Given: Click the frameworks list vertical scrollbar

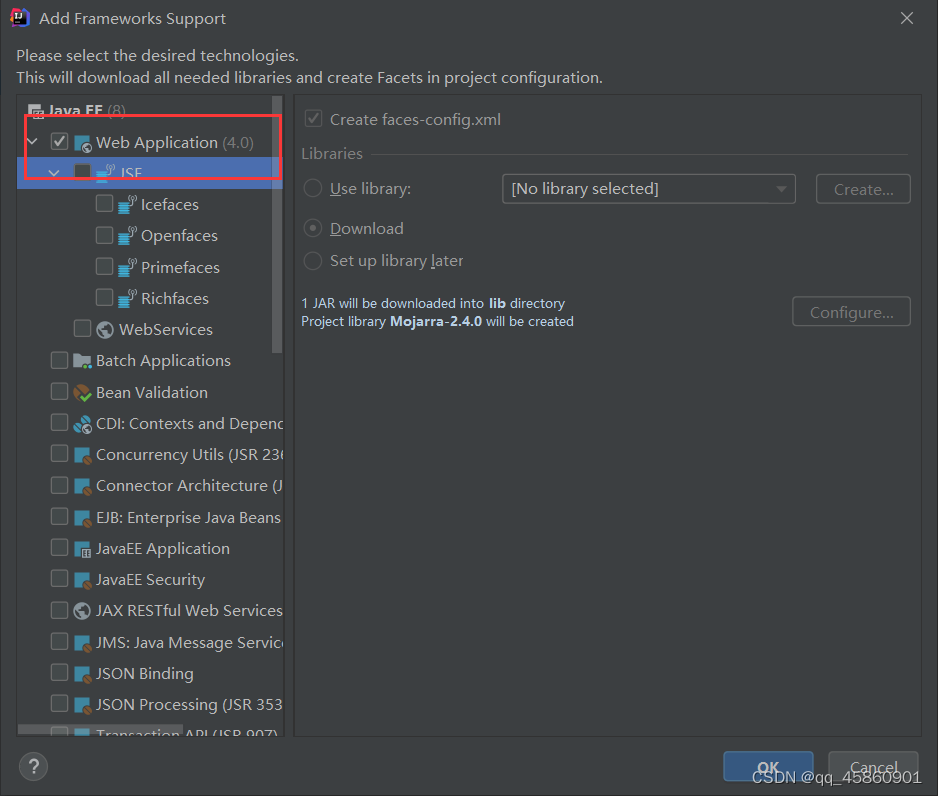Looking at the screenshot, I should pos(277,224).
